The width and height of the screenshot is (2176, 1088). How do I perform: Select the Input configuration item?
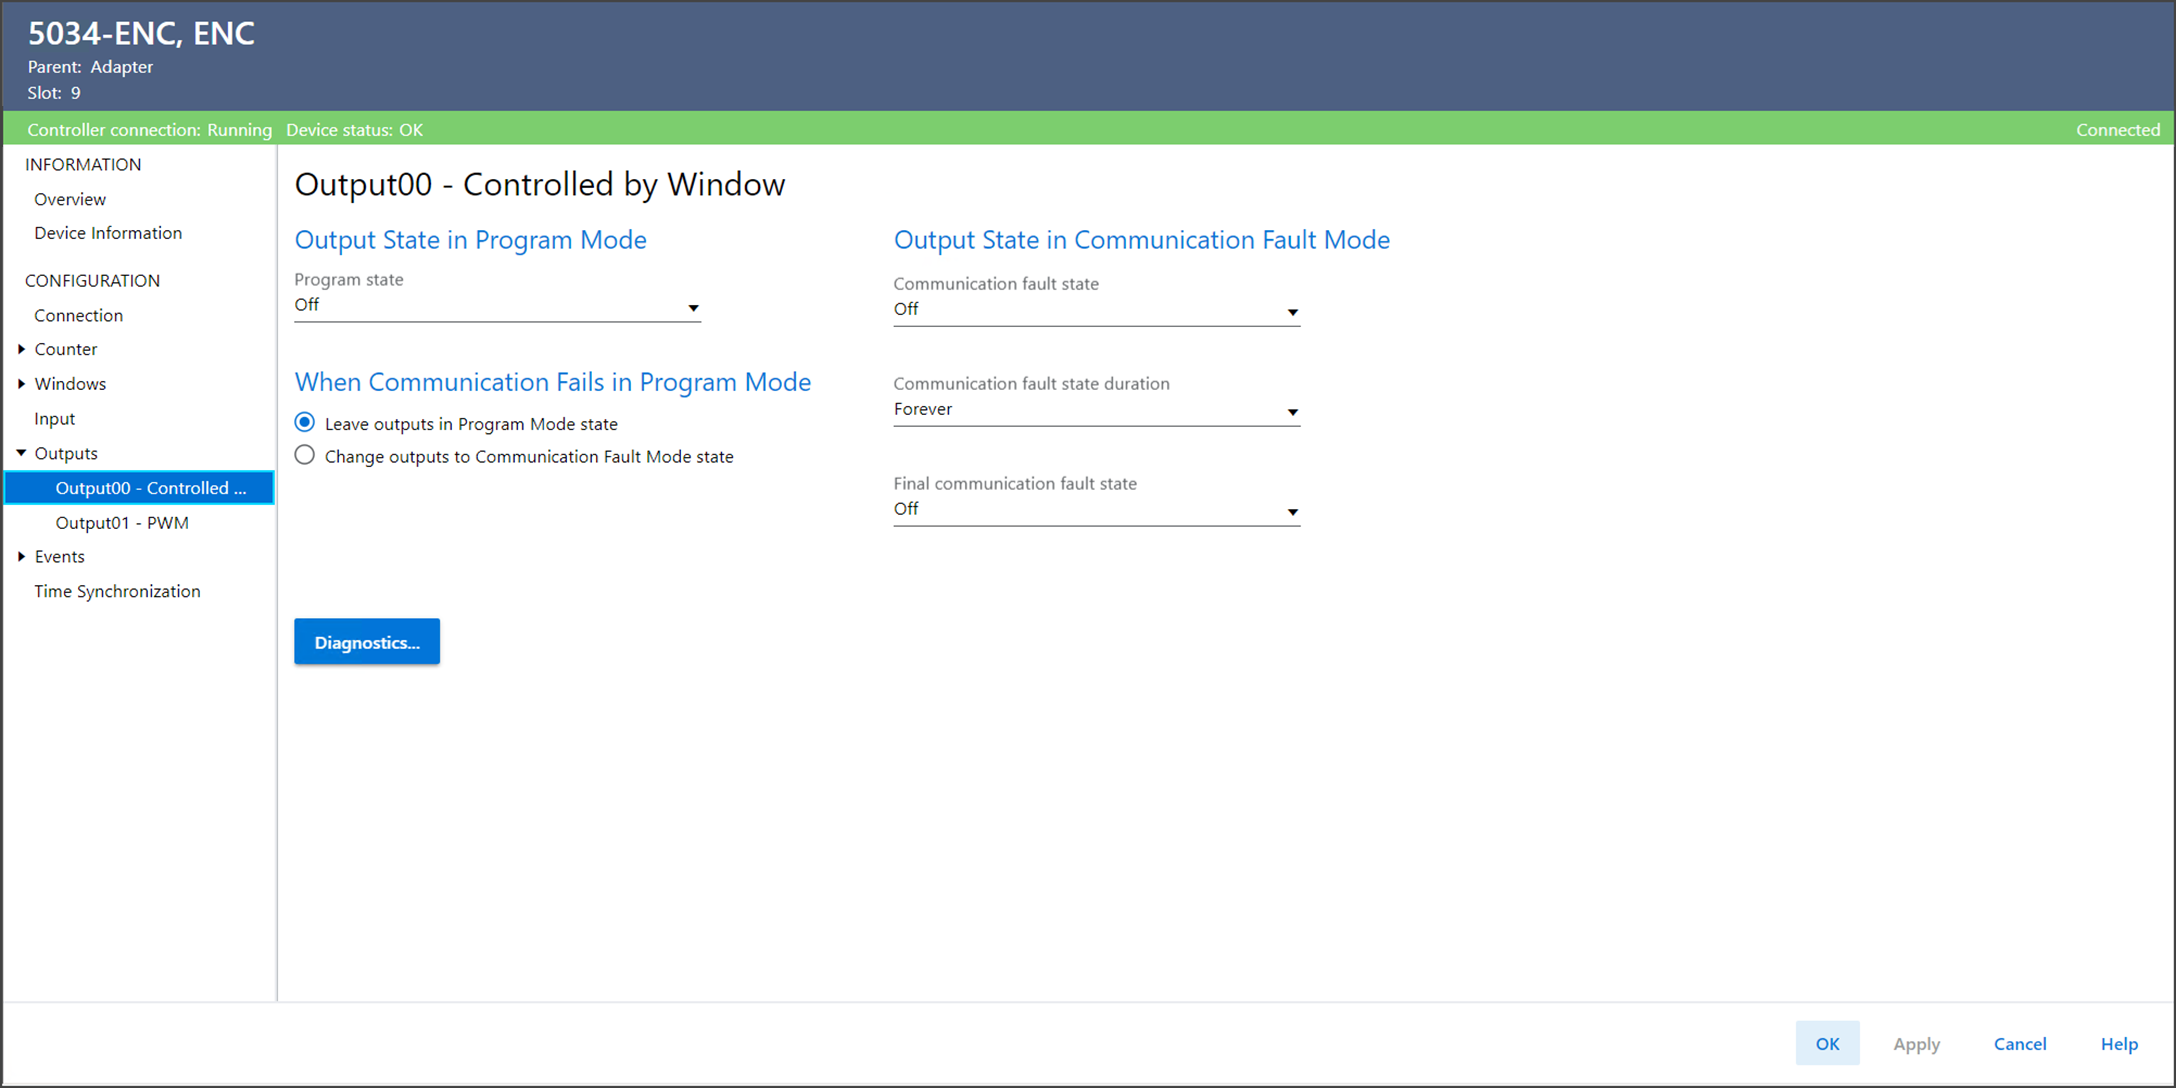[x=55, y=418]
